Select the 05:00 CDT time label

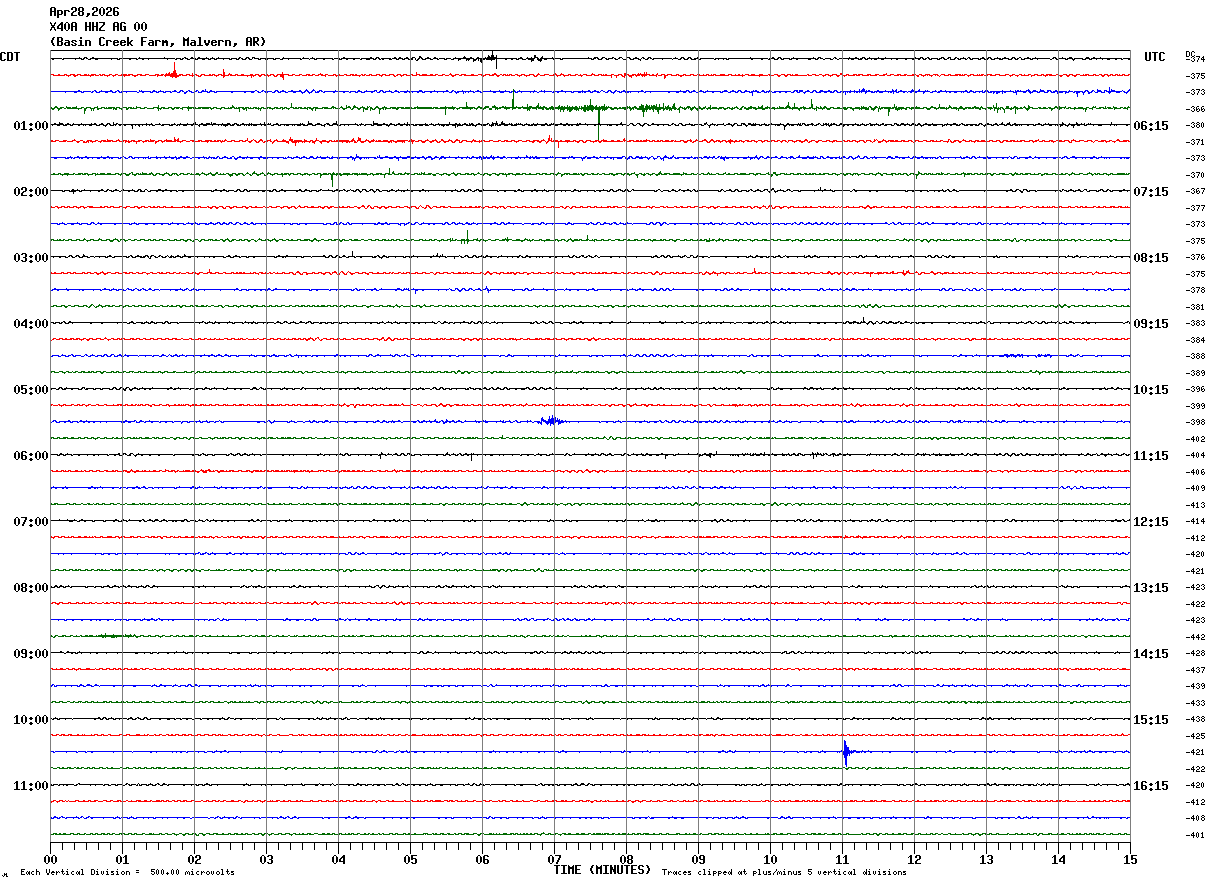tap(31, 390)
